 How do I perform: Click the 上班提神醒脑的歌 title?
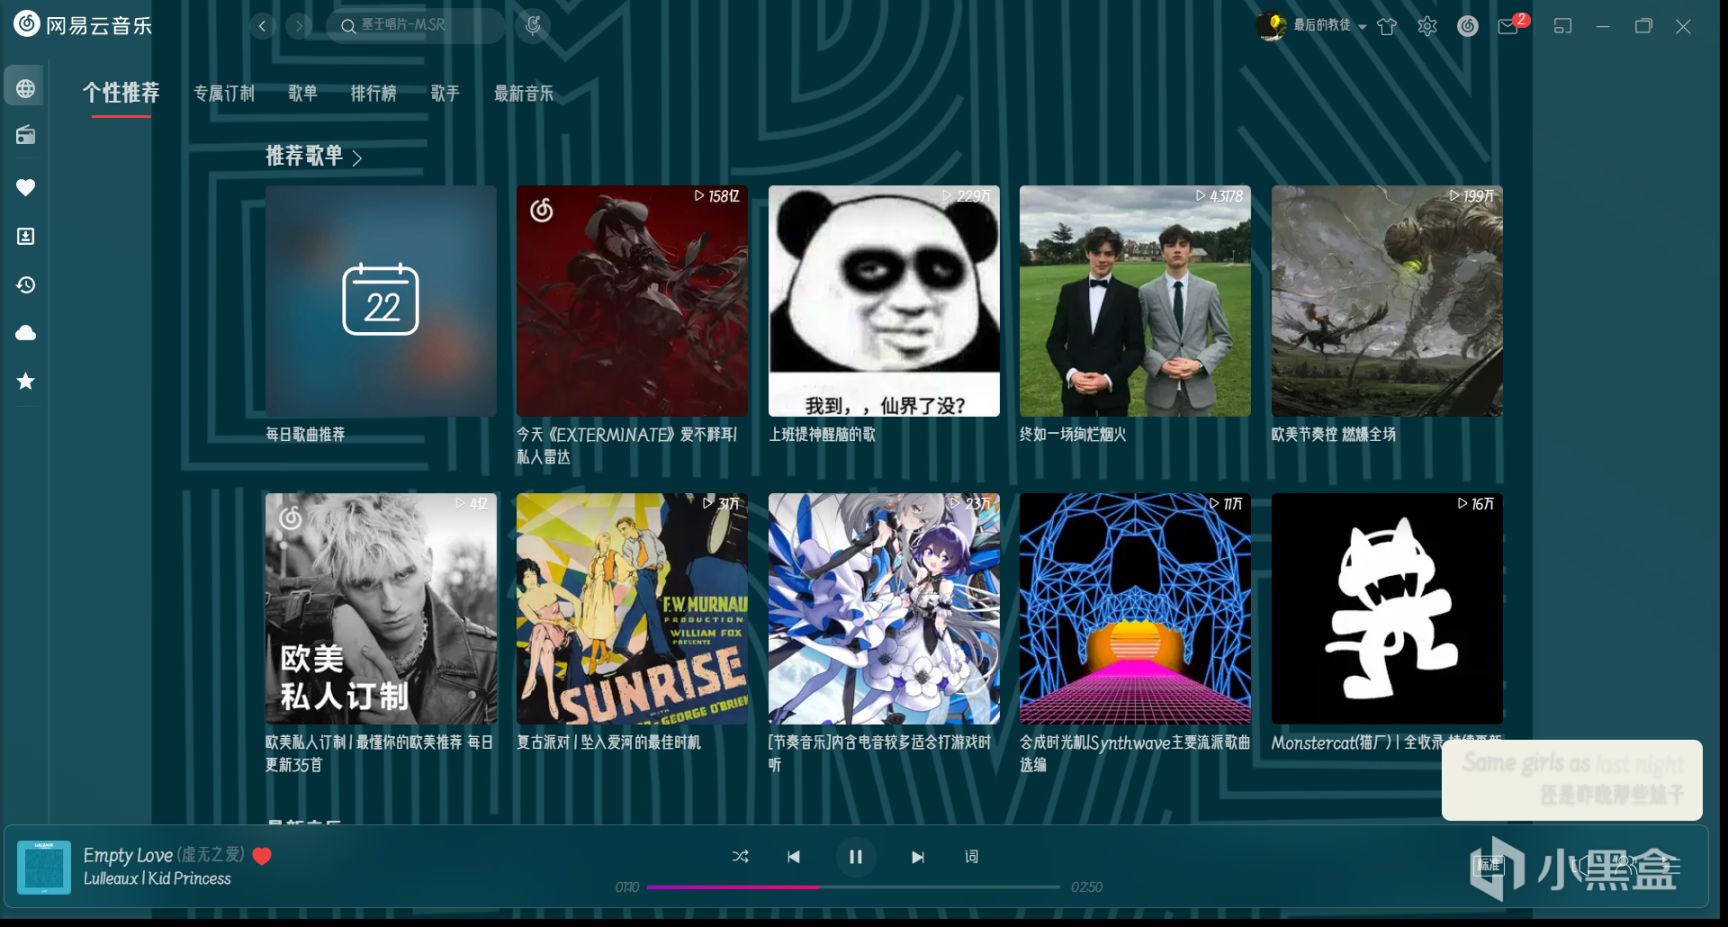822,434
